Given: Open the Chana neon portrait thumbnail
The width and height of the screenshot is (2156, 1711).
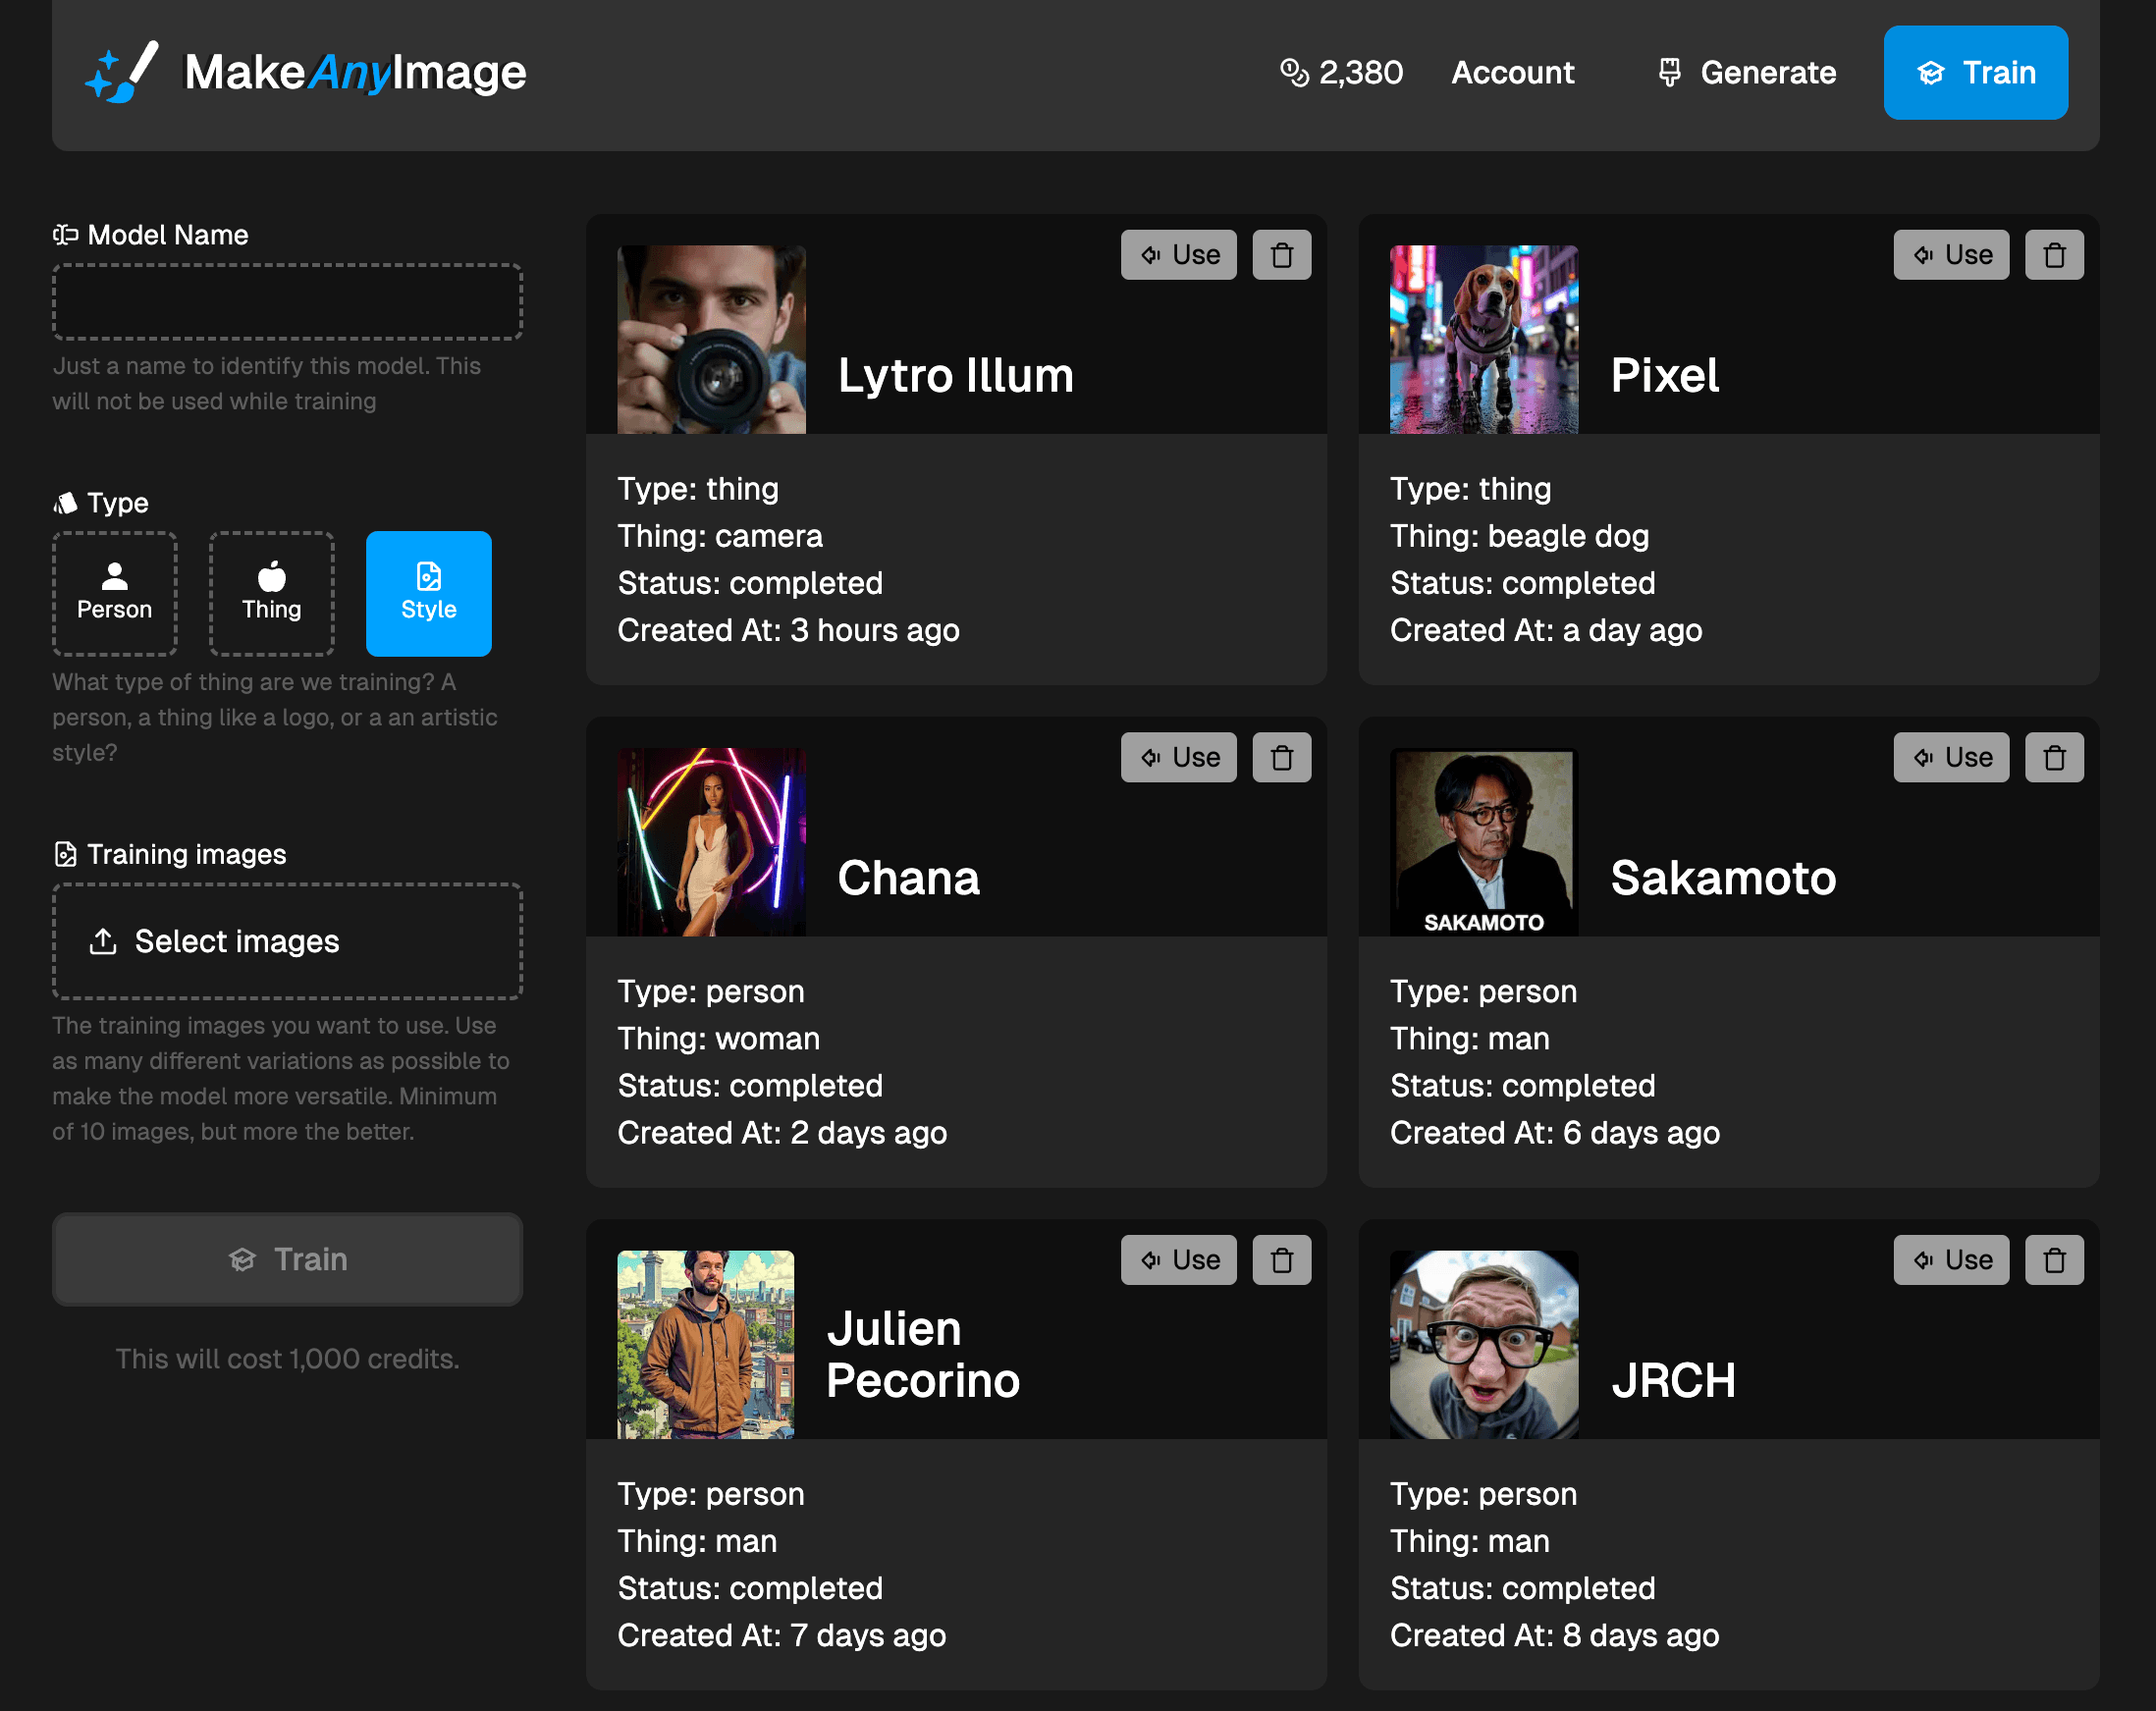Looking at the screenshot, I should coord(711,842).
